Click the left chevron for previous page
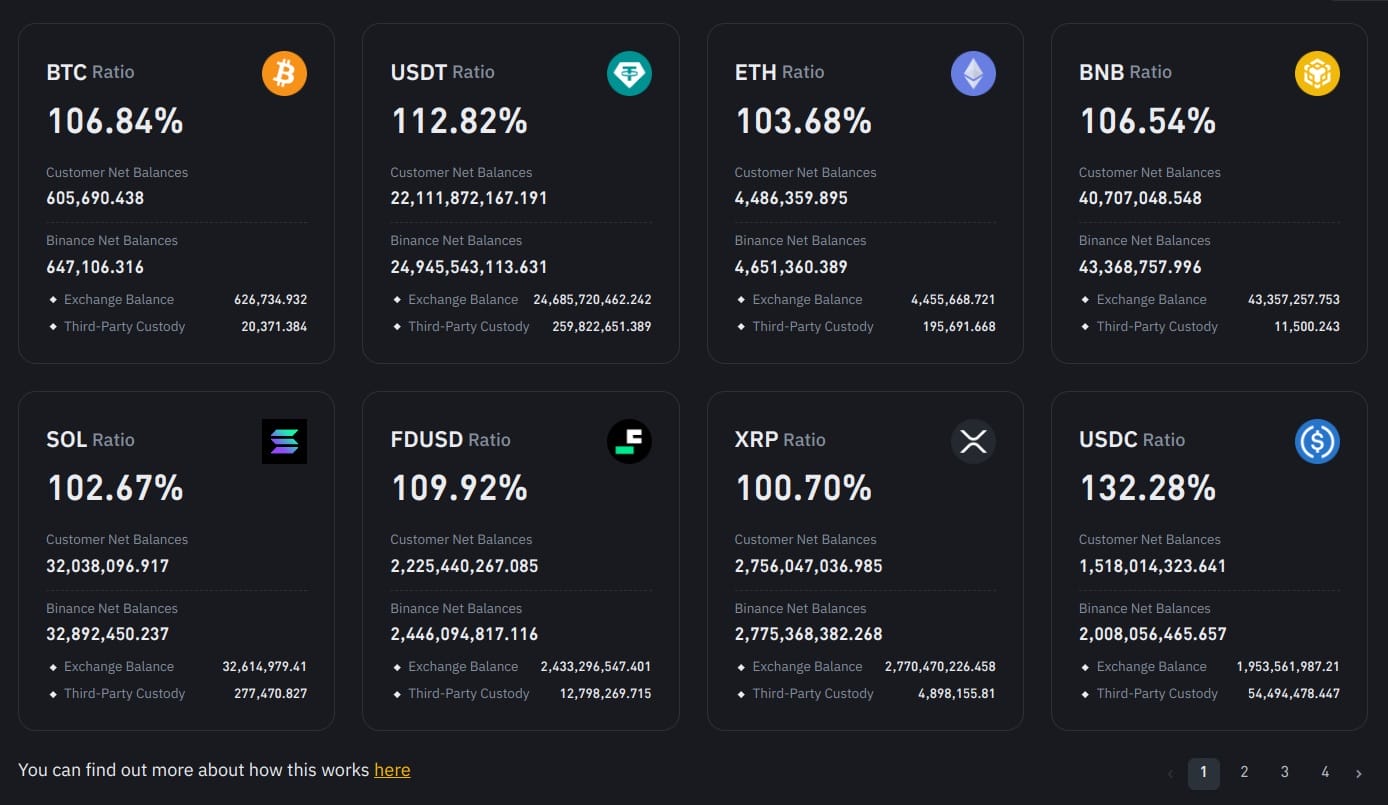This screenshot has width=1388, height=805. pos(1171,773)
